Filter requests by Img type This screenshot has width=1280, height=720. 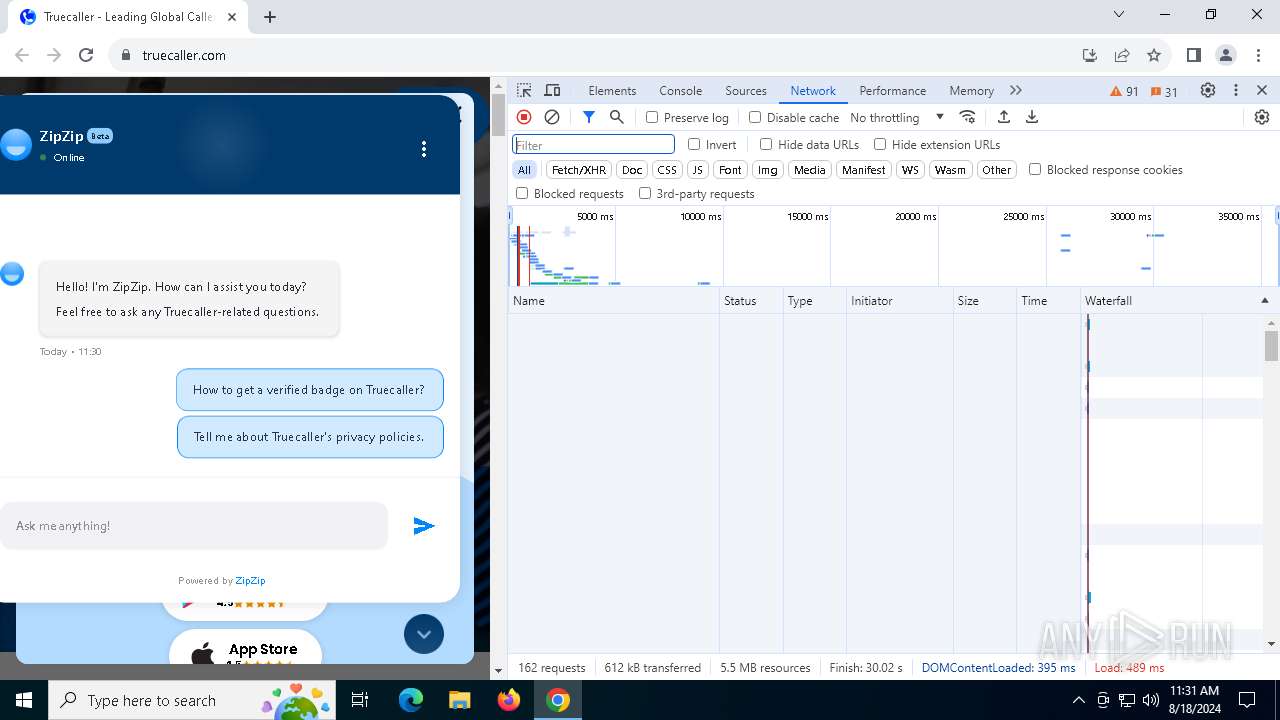click(767, 170)
